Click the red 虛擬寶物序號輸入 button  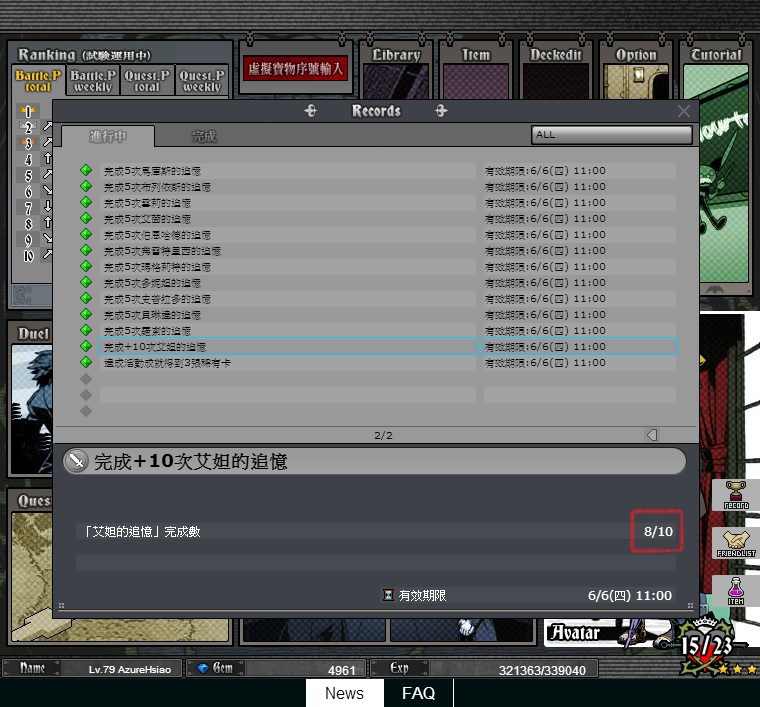pyautogui.click(x=296, y=68)
